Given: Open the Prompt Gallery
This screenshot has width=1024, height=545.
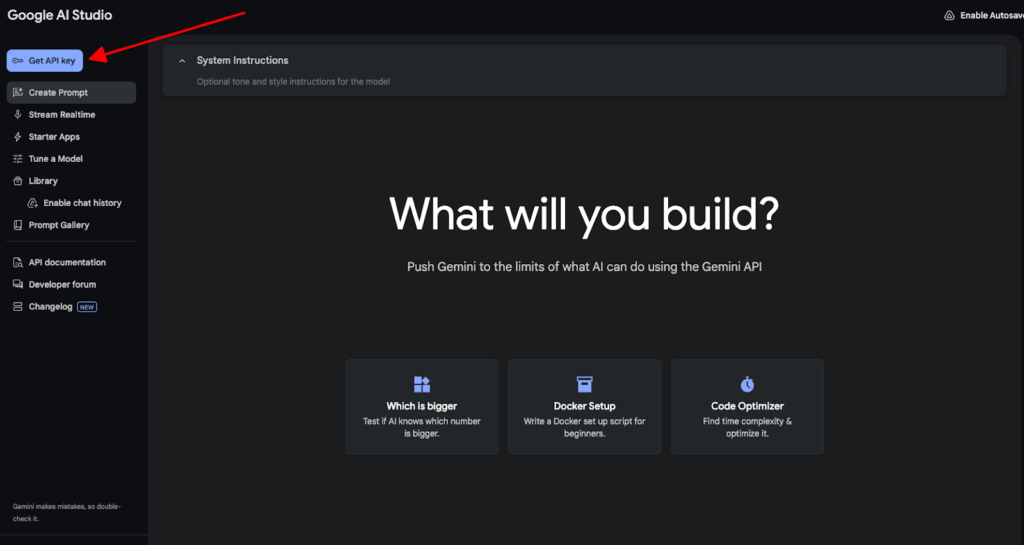Looking at the screenshot, I should (71, 225).
